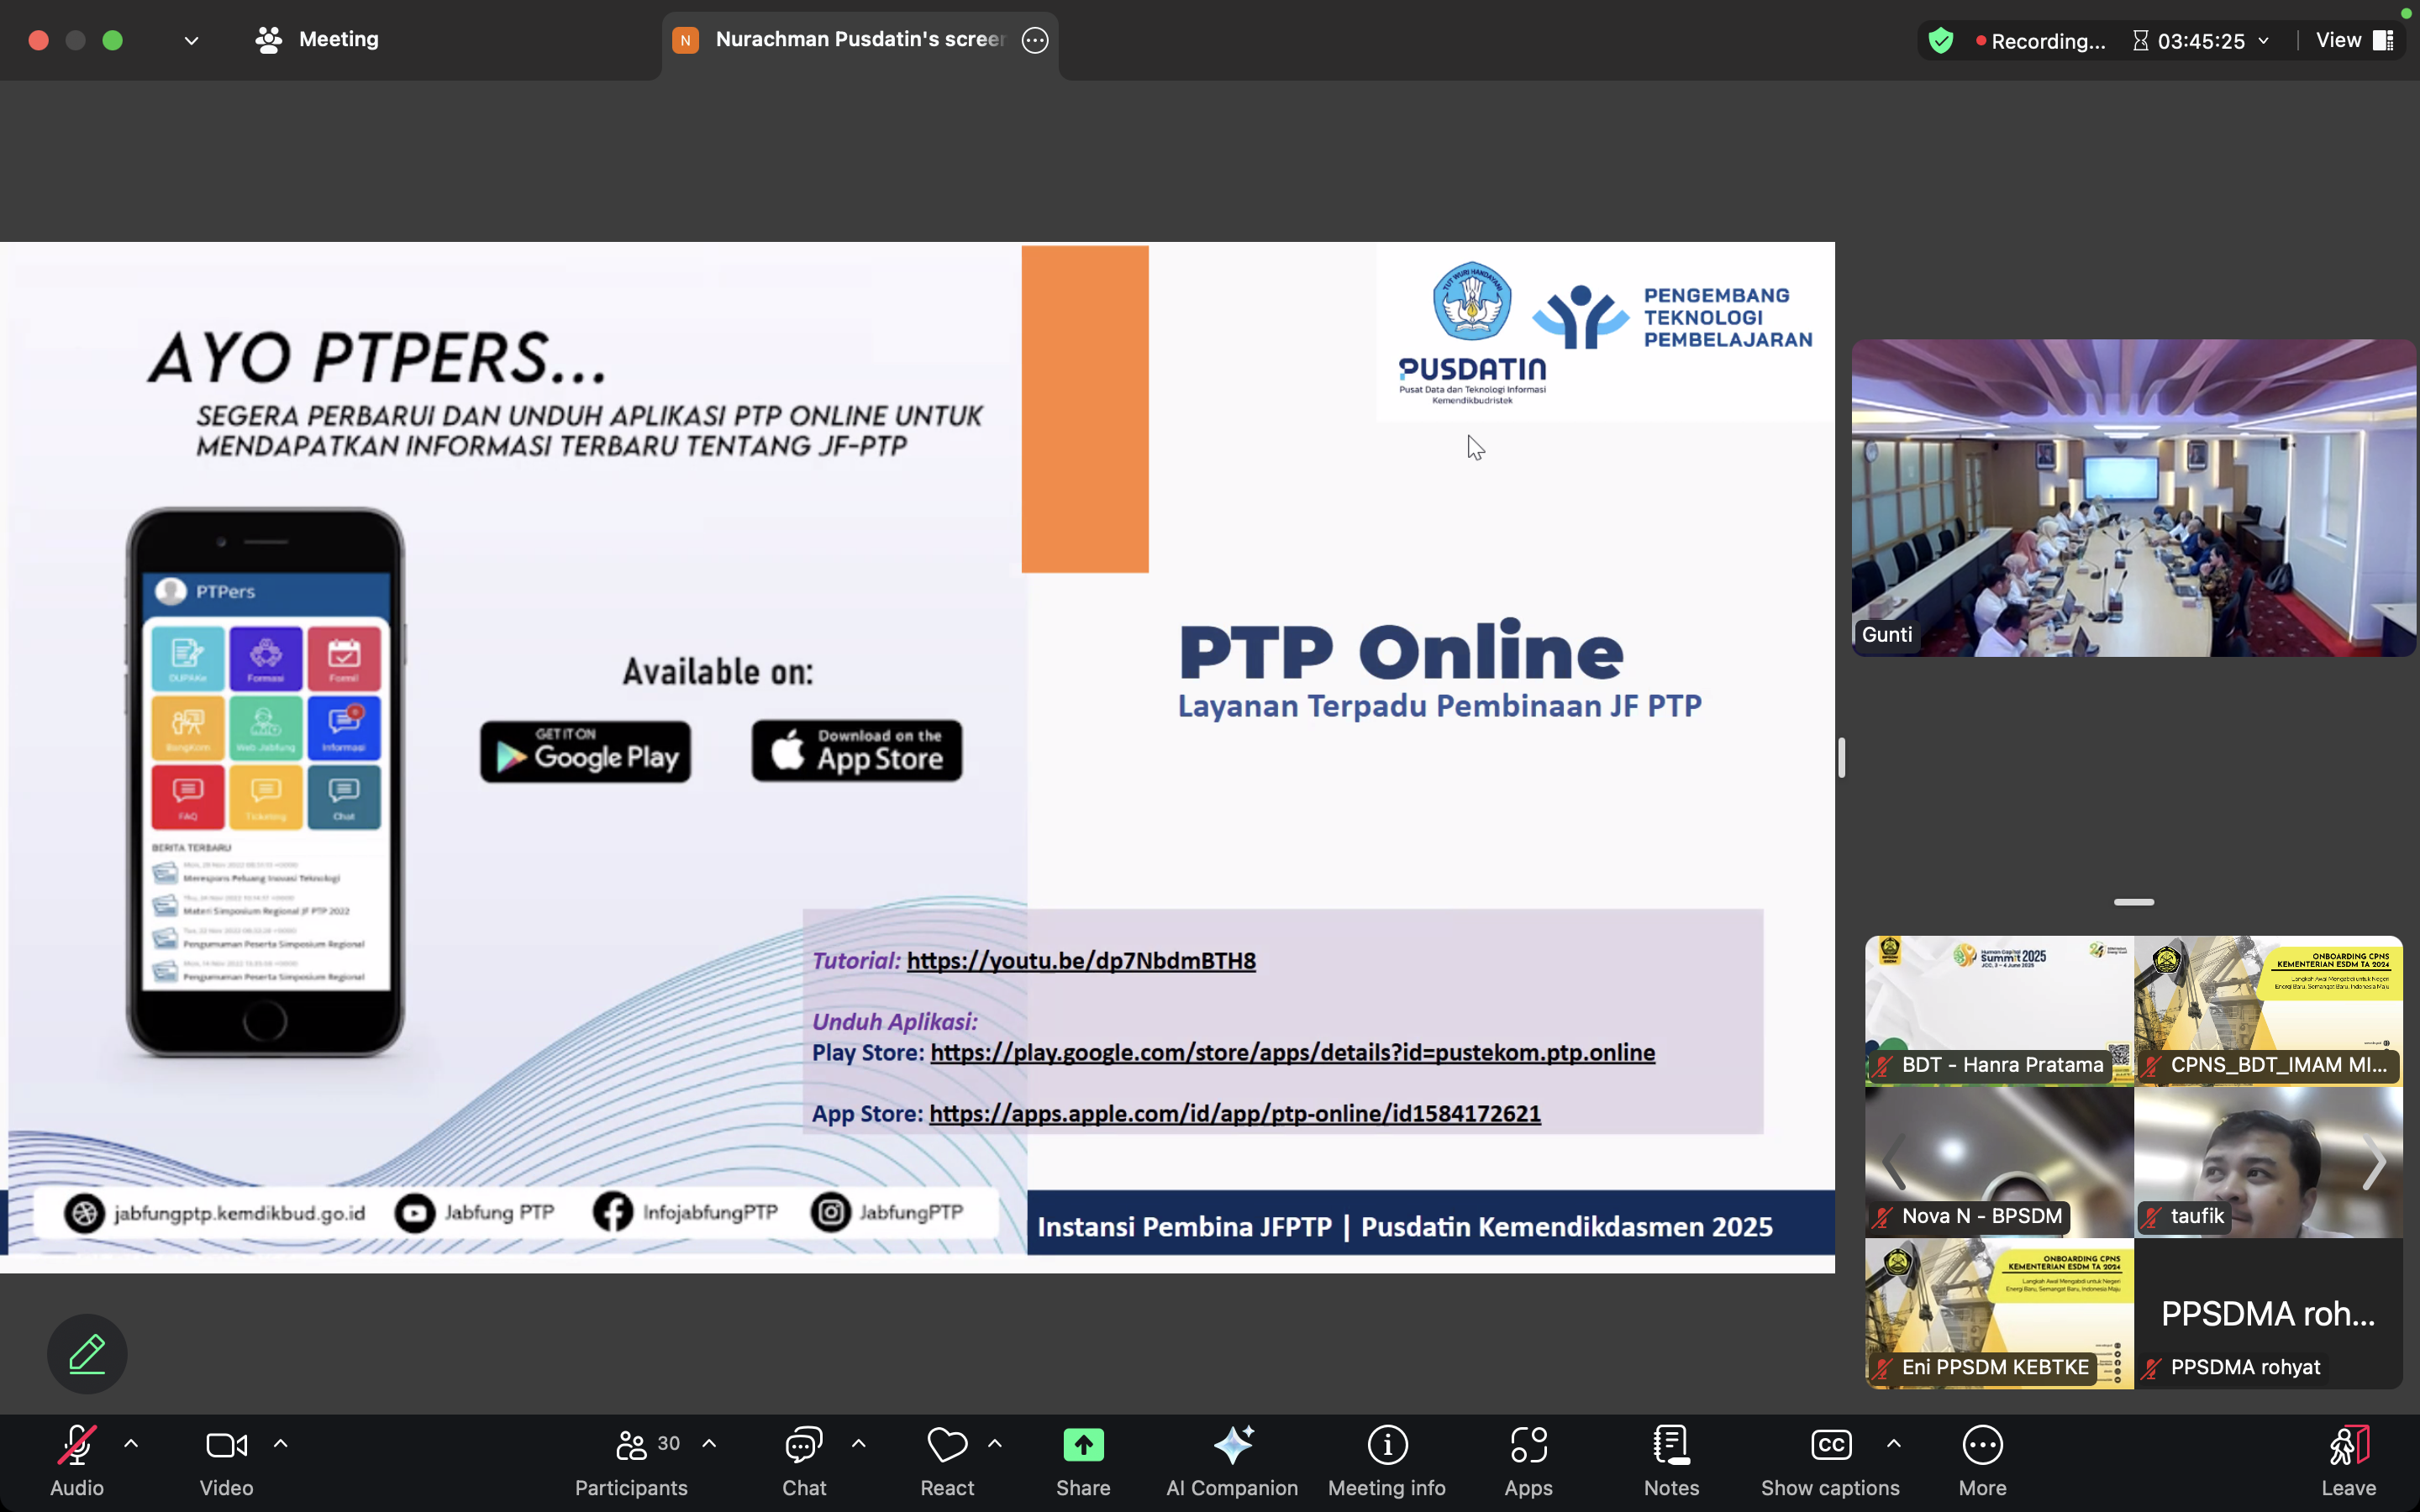Expand the participants options caret
Viewport: 2420px width, 1512px height.
point(709,1443)
